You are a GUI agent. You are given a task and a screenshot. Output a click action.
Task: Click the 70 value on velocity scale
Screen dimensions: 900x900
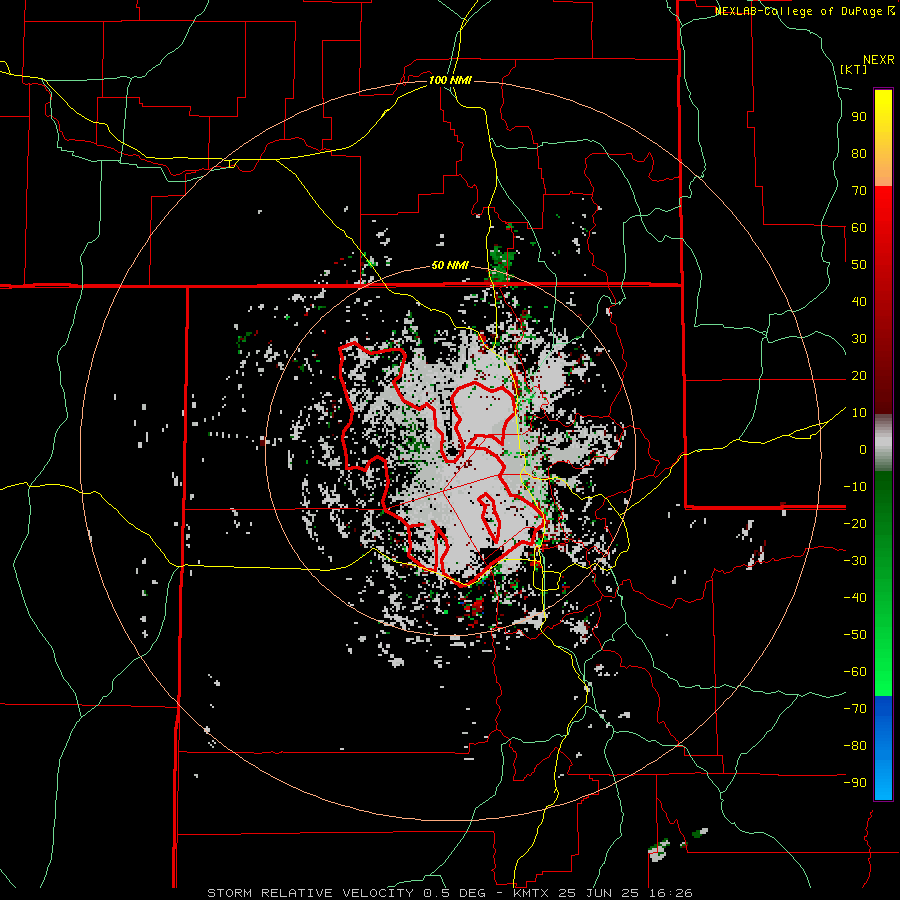tap(859, 191)
